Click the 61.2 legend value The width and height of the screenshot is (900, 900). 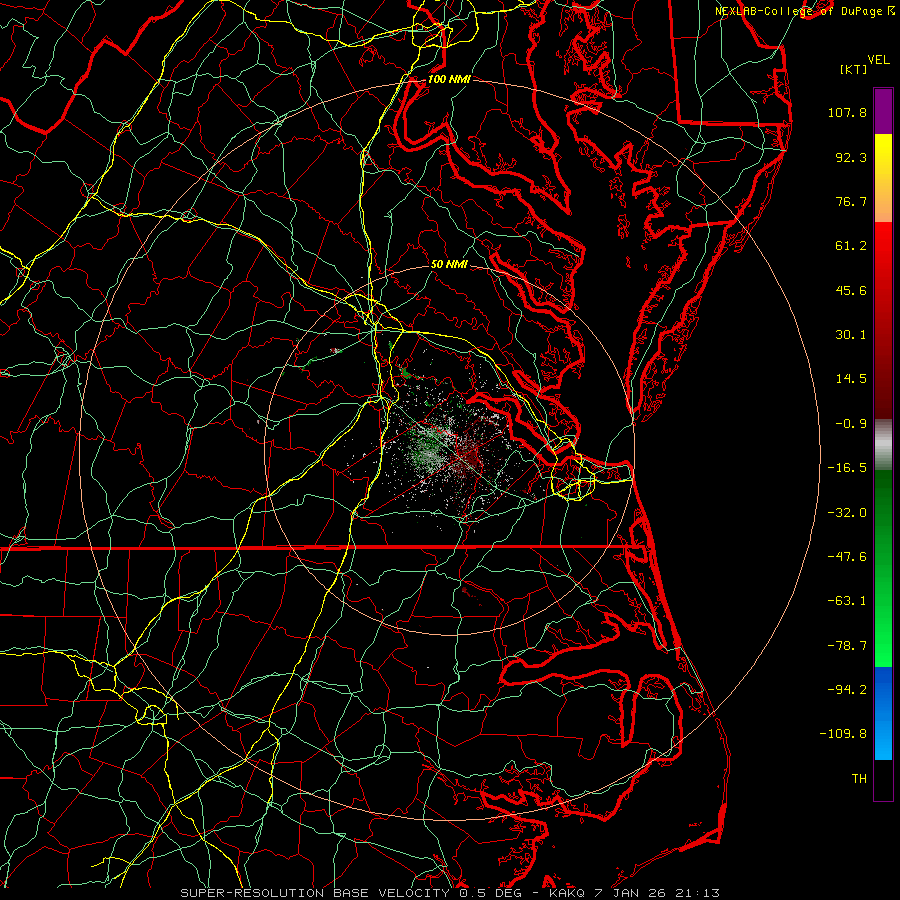pos(851,246)
